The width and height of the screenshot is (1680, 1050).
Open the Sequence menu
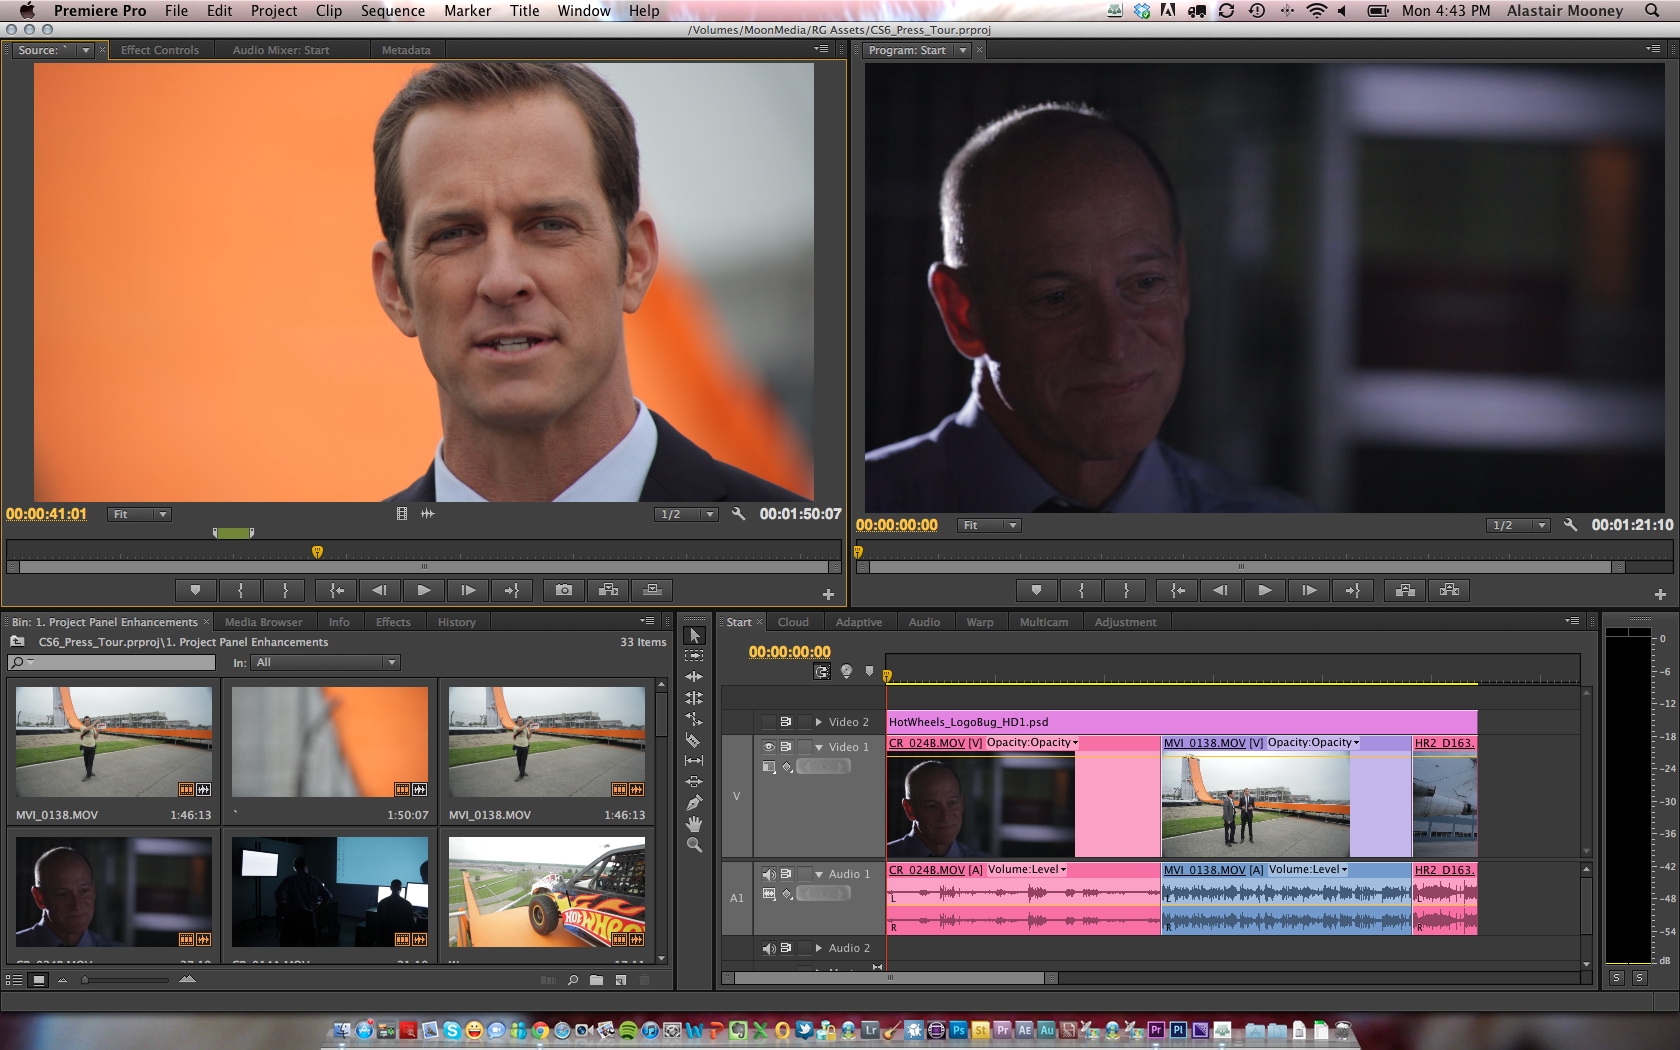392,11
